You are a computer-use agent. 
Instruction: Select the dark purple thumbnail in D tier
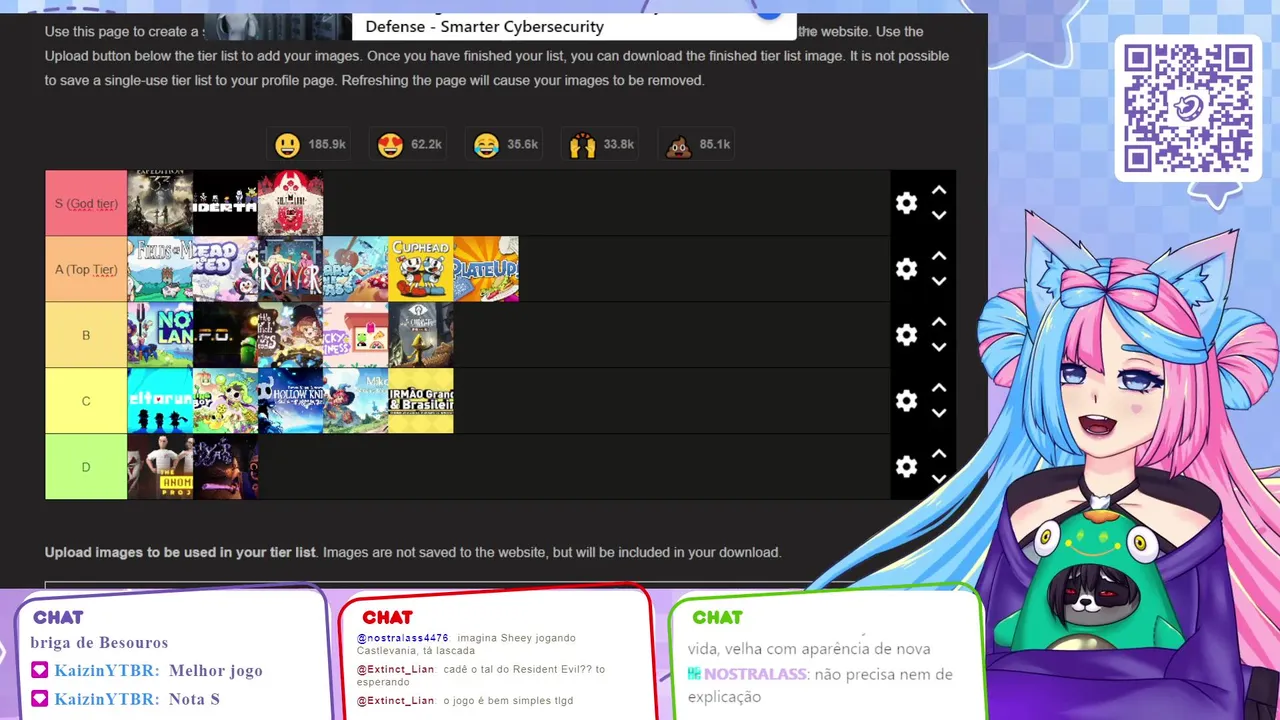(x=225, y=467)
